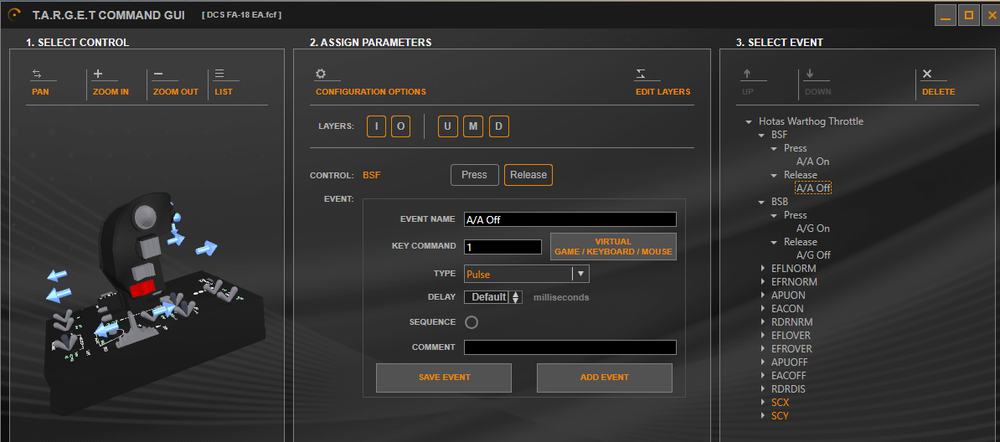This screenshot has width=1000, height=442.
Task: Click the Zoom Out minus icon
Action: pyautogui.click(x=157, y=75)
